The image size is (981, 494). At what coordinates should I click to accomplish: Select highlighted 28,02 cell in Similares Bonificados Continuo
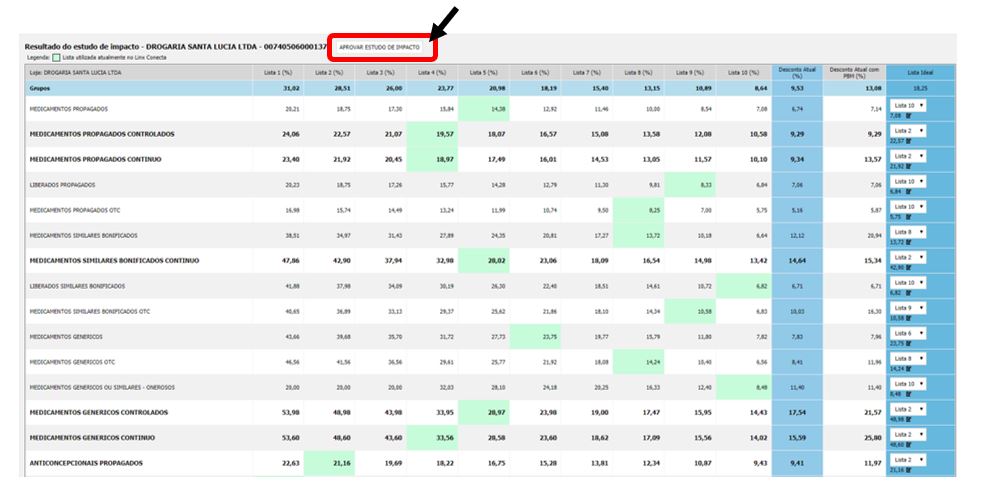point(483,260)
